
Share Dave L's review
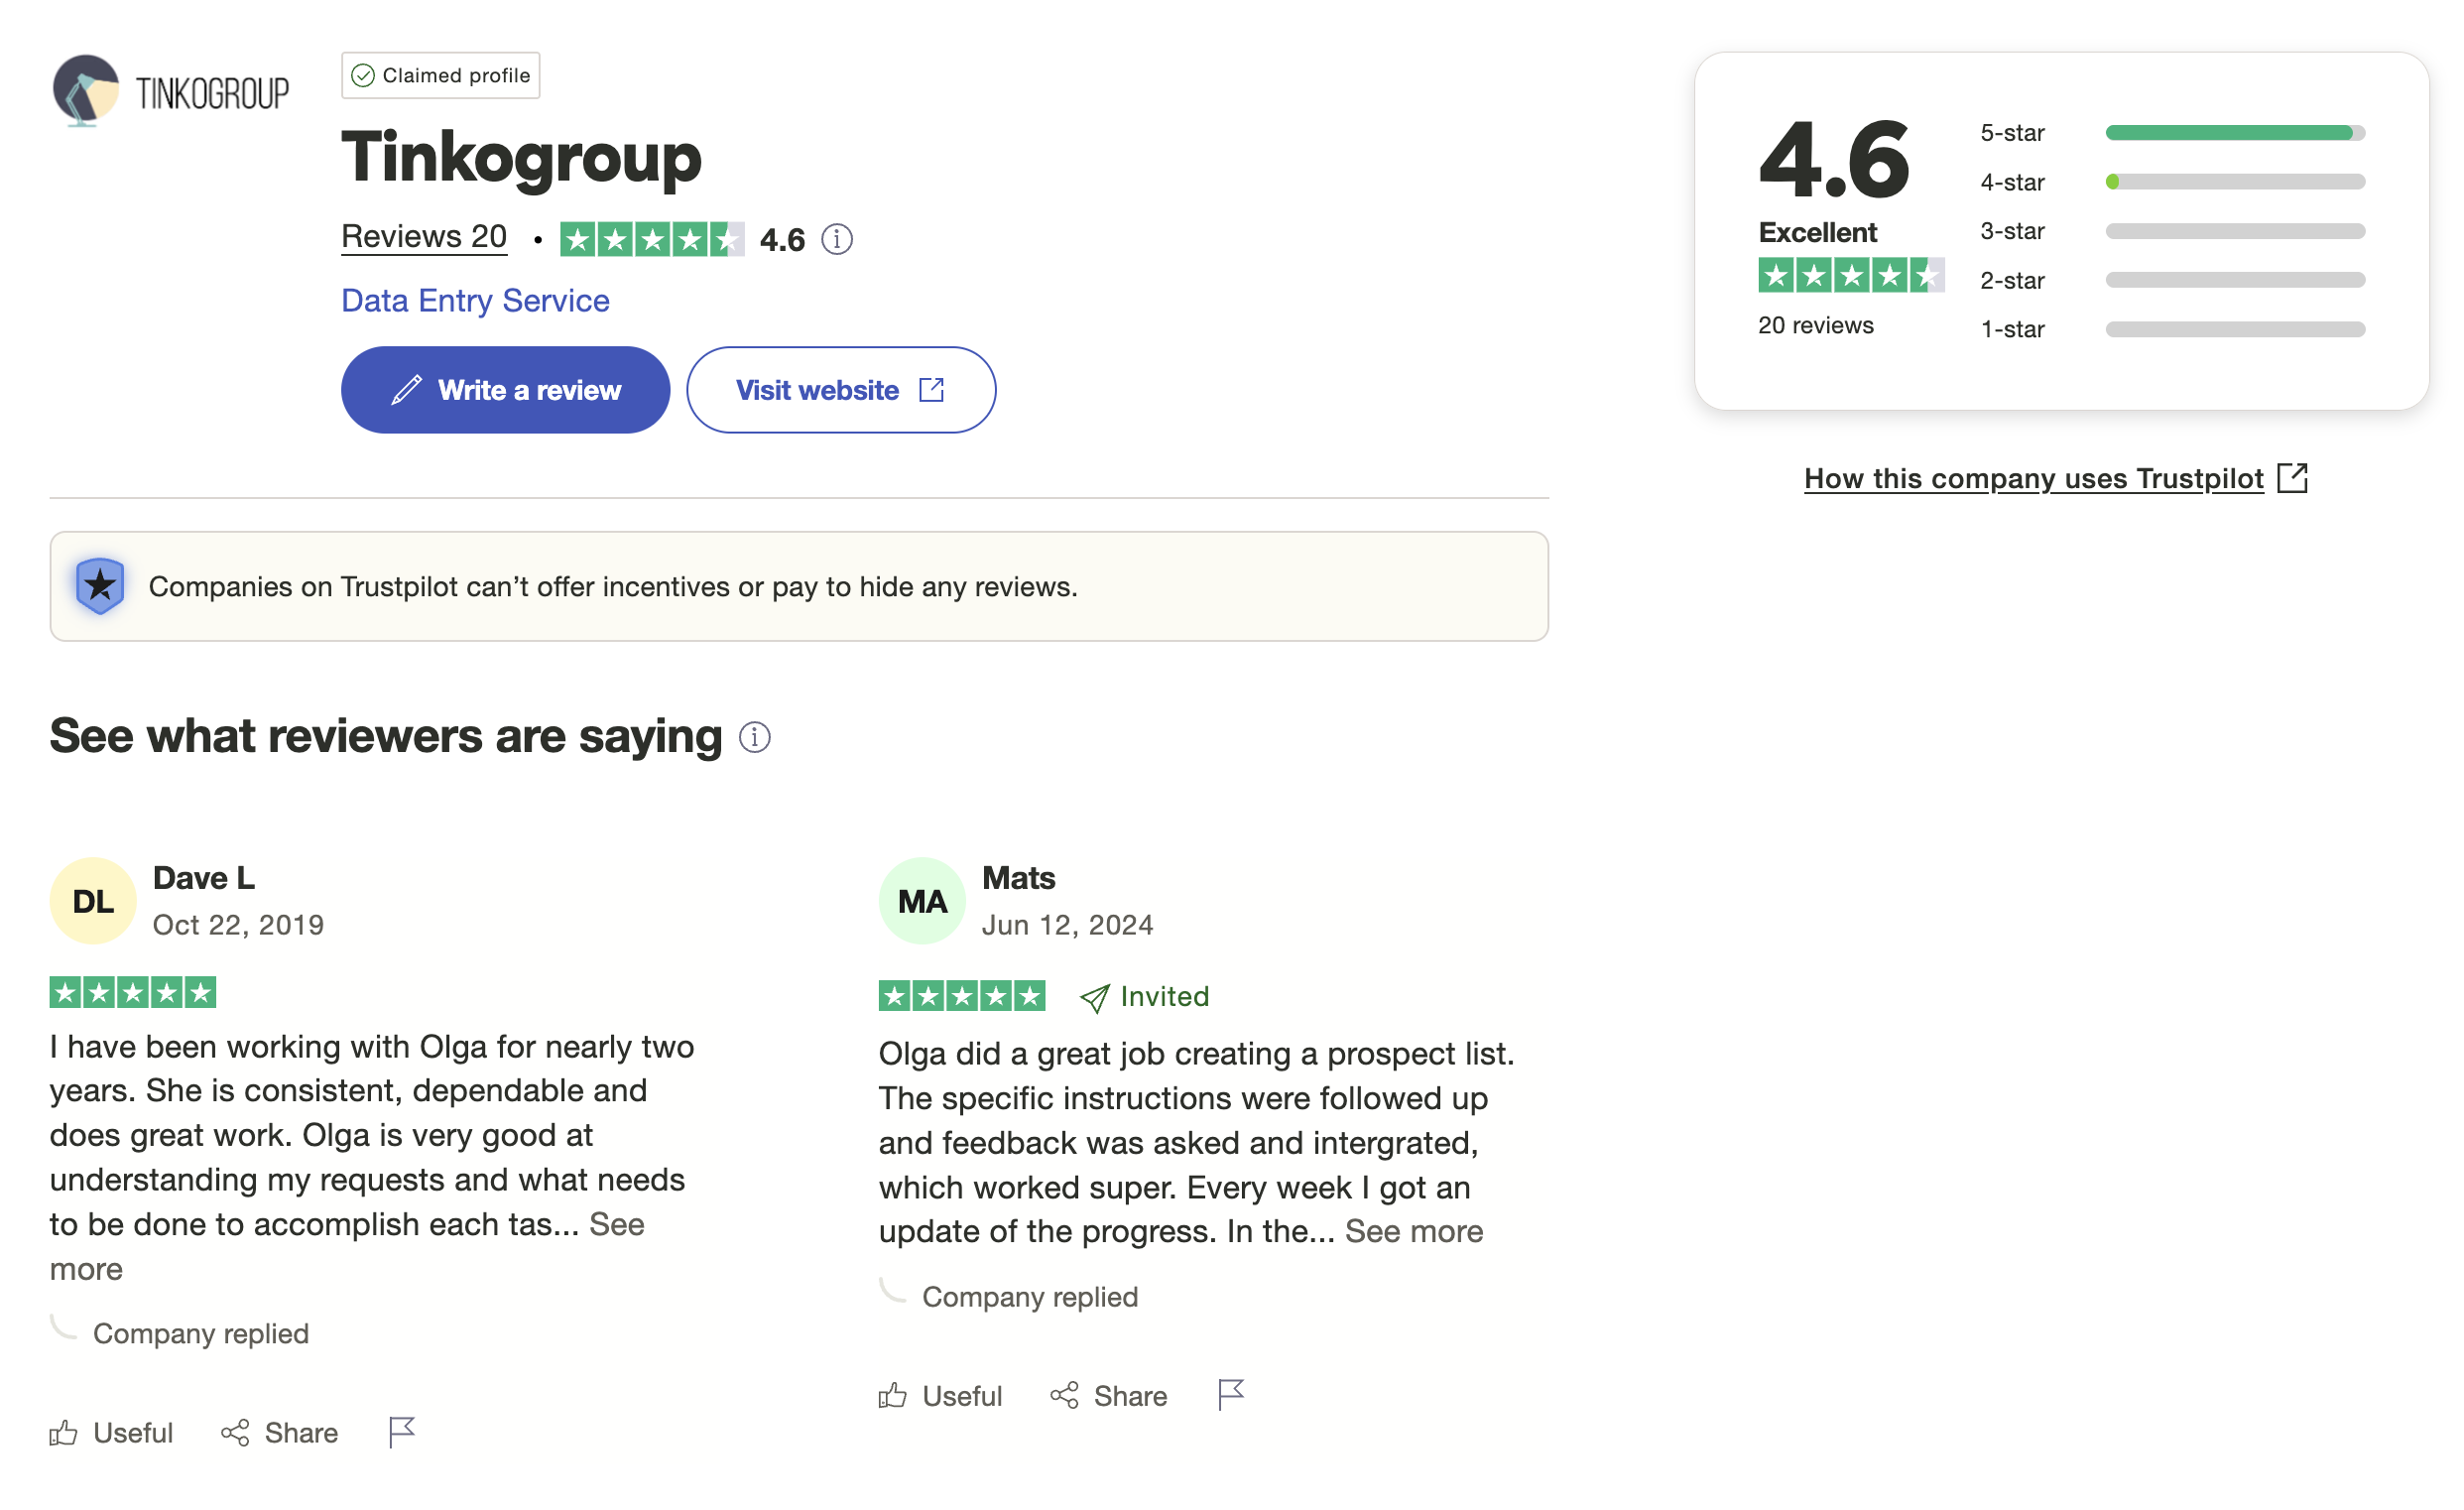[x=280, y=1433]
